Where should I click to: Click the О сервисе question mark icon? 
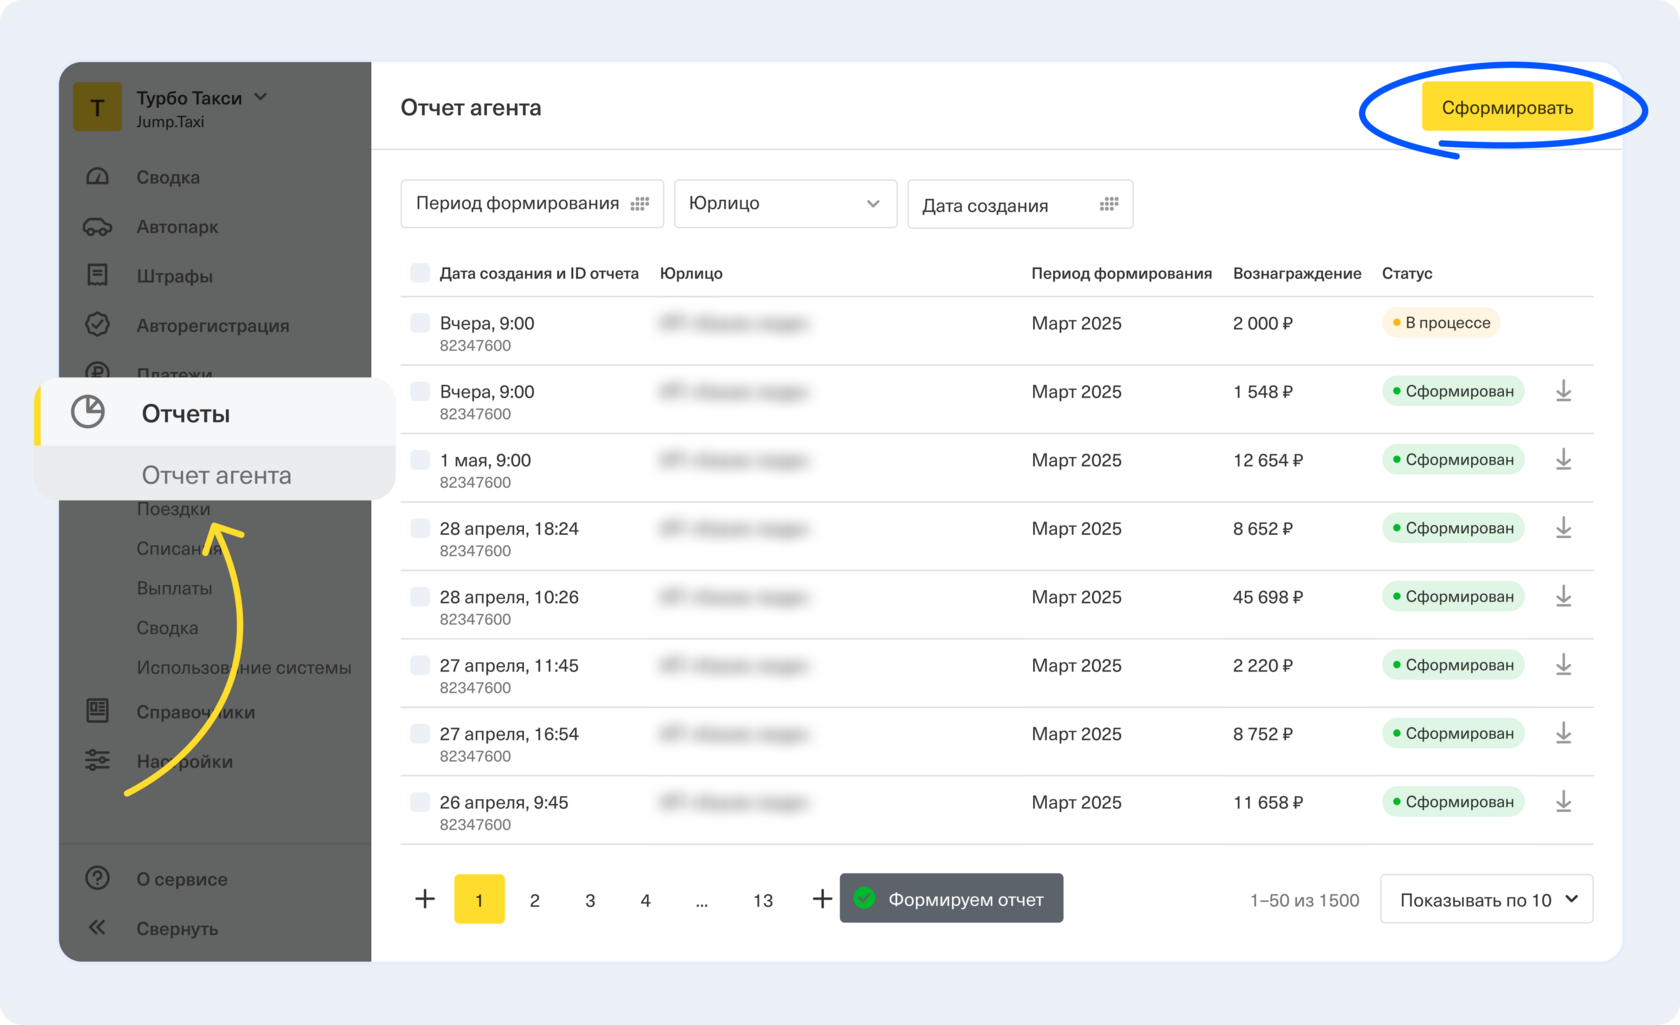(x=97, y=878)
